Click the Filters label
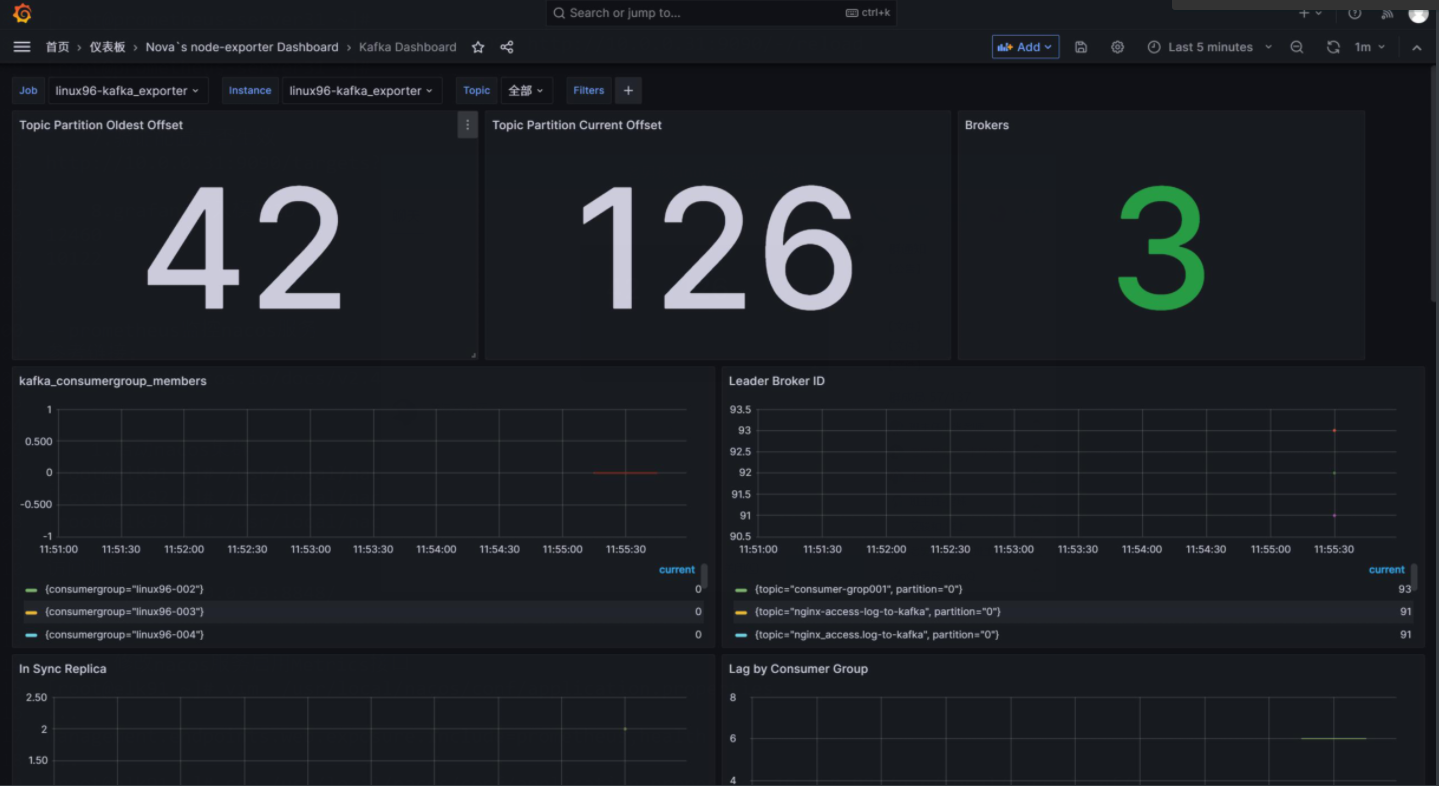Image resolution: width=1439 pixels, height=786 pixels. [589, 90]
